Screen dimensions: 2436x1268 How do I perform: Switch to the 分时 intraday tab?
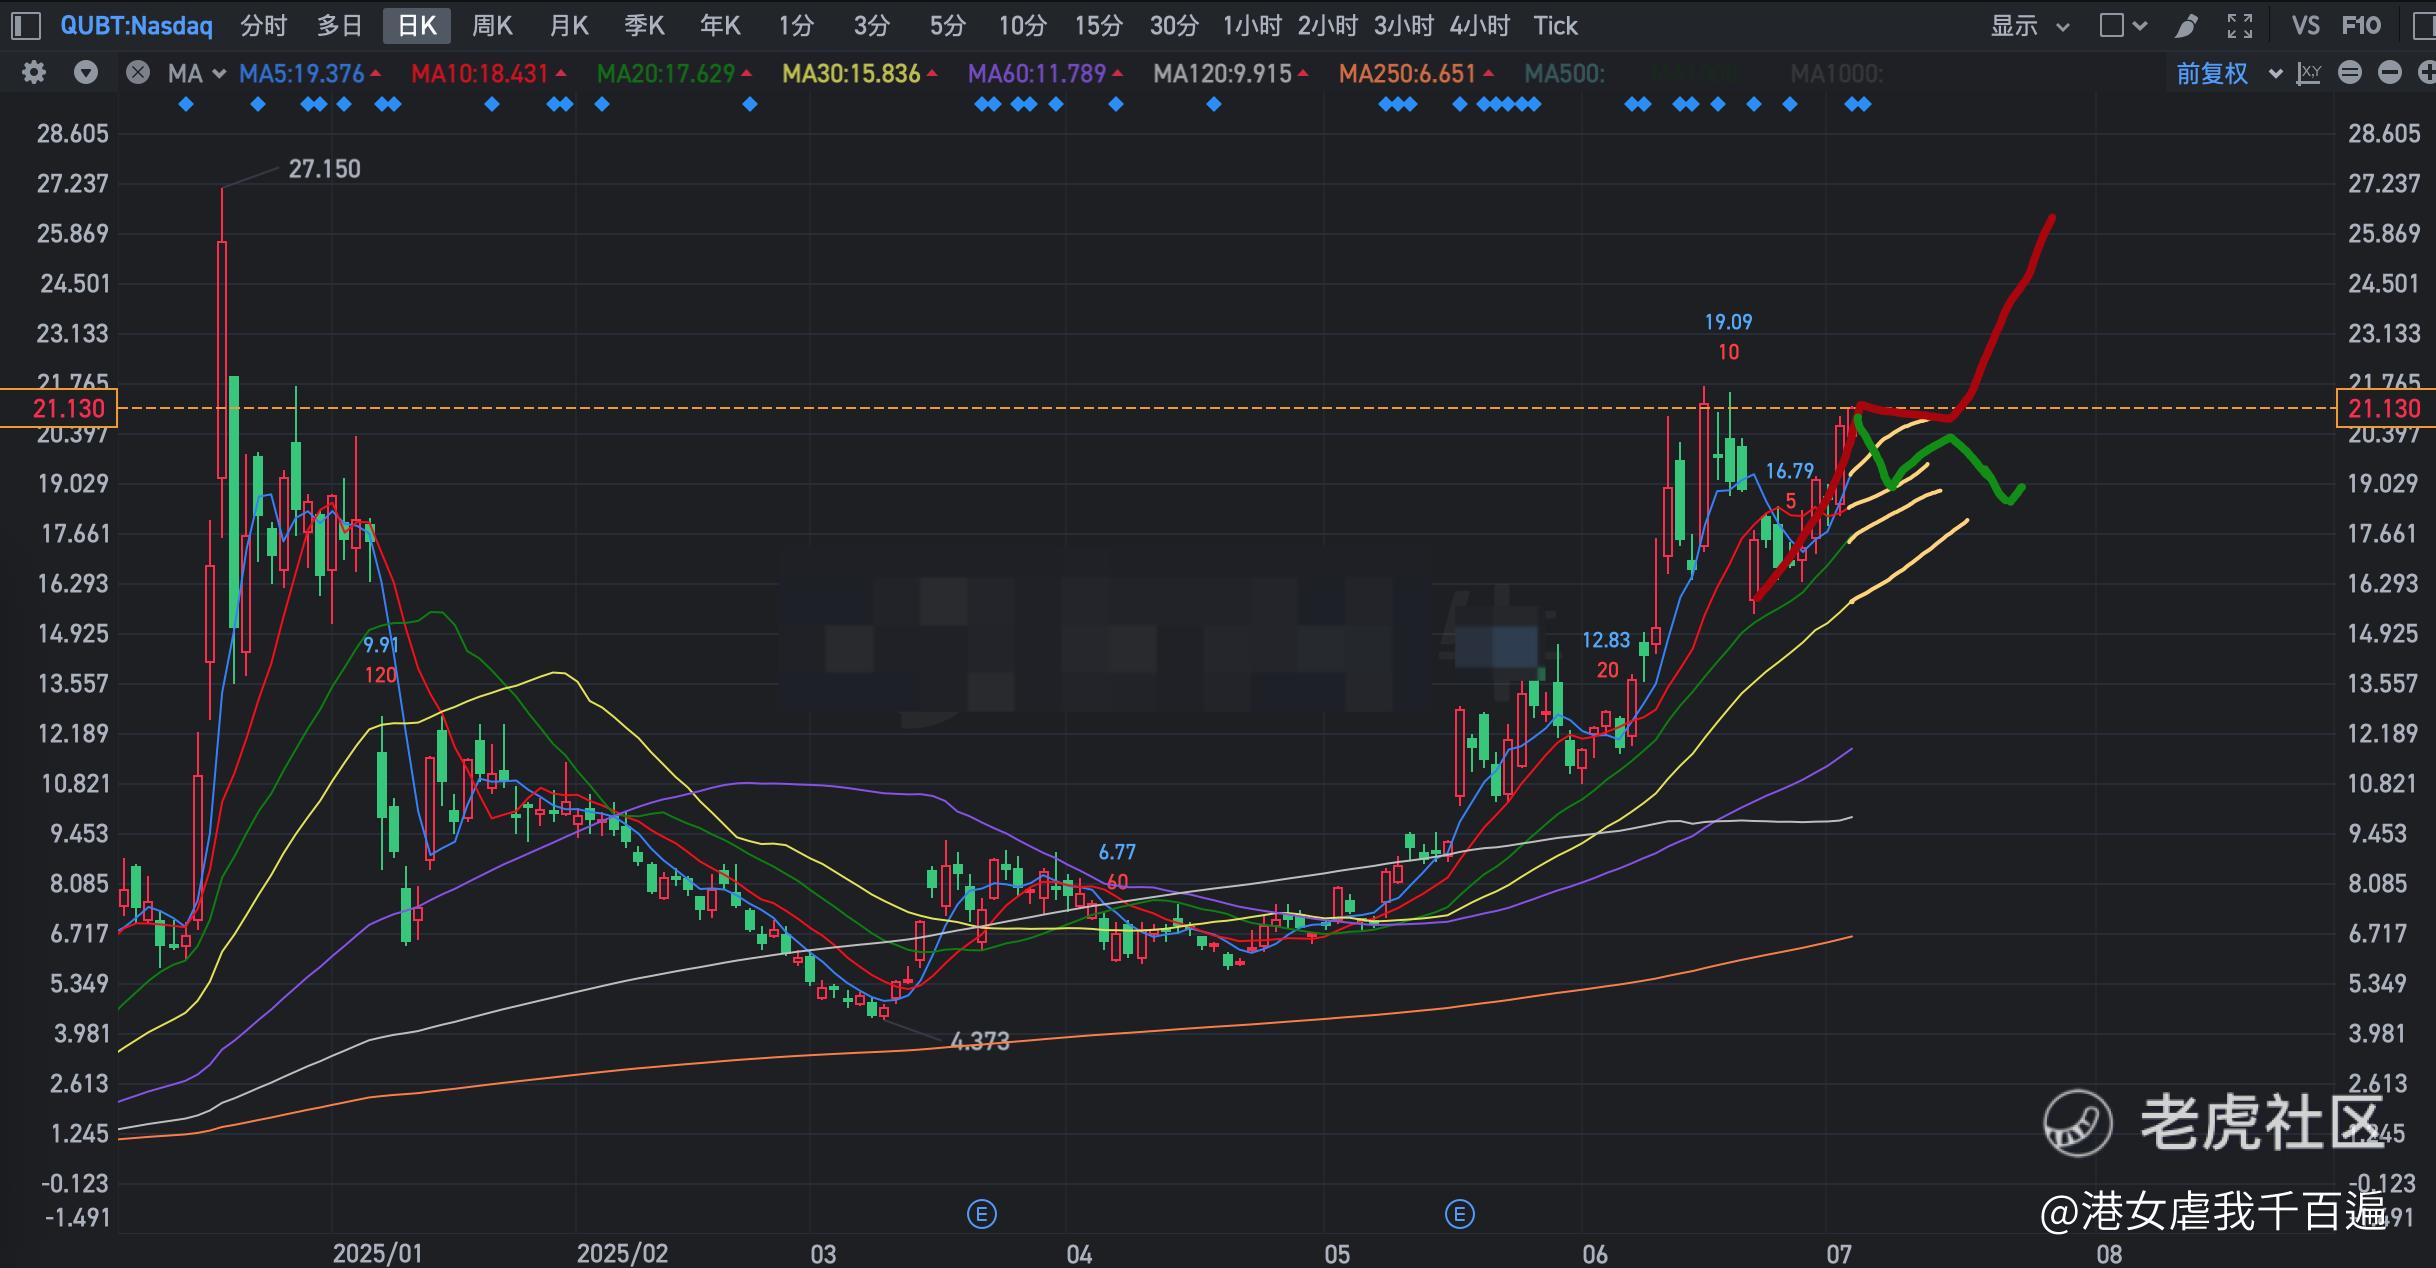264,26
